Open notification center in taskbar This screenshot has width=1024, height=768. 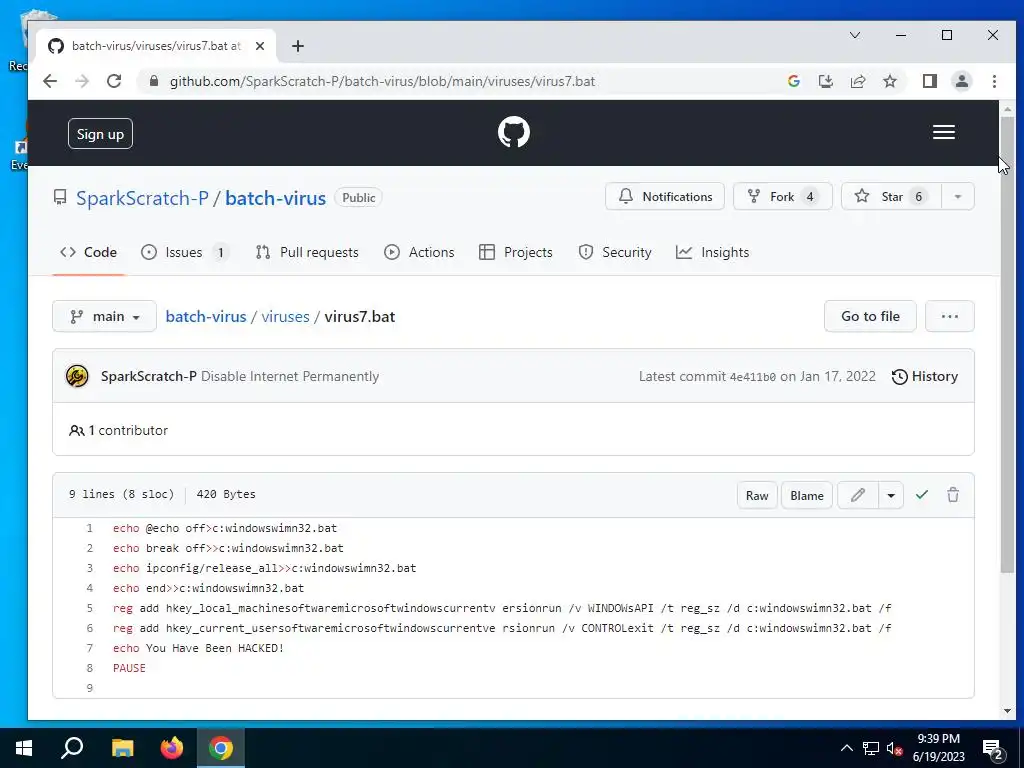click(993, 748)
